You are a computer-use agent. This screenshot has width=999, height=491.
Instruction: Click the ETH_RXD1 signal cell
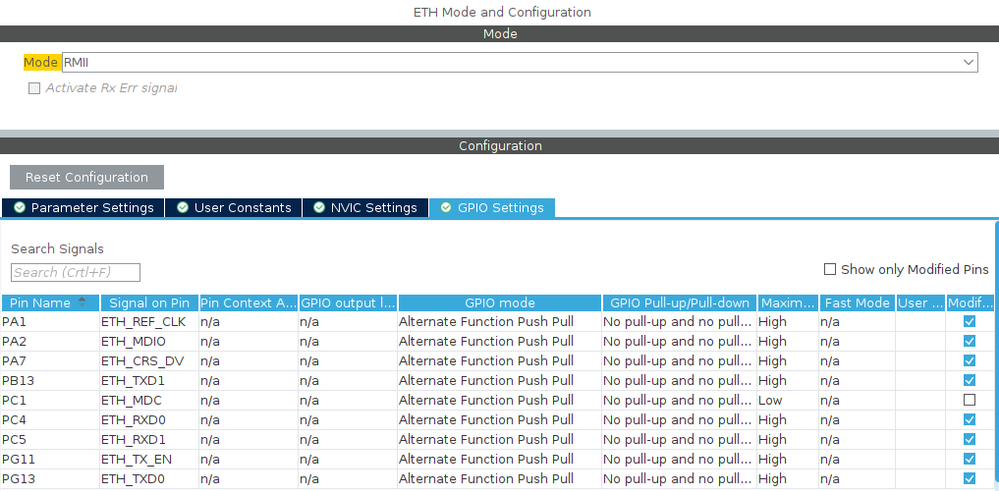[x=149, y=439]
